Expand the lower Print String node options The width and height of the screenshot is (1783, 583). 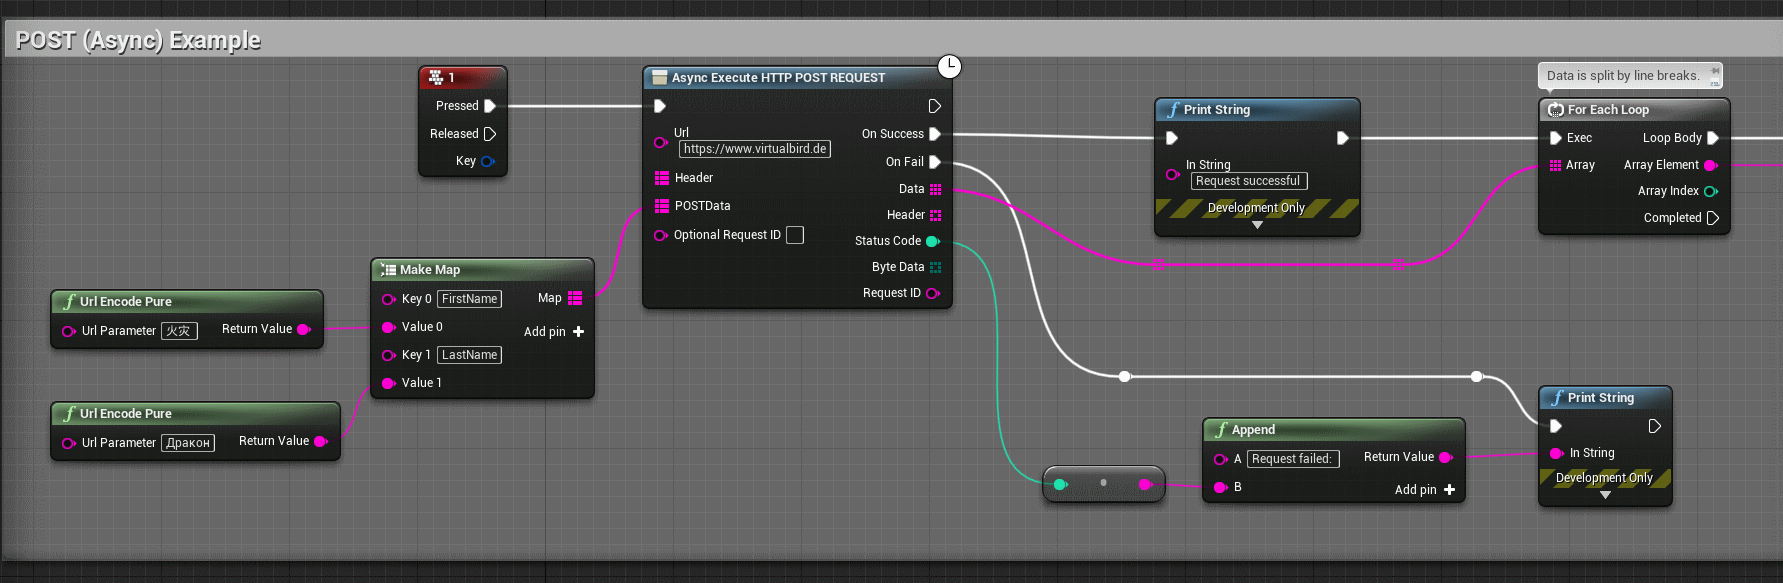[1605, 495]
